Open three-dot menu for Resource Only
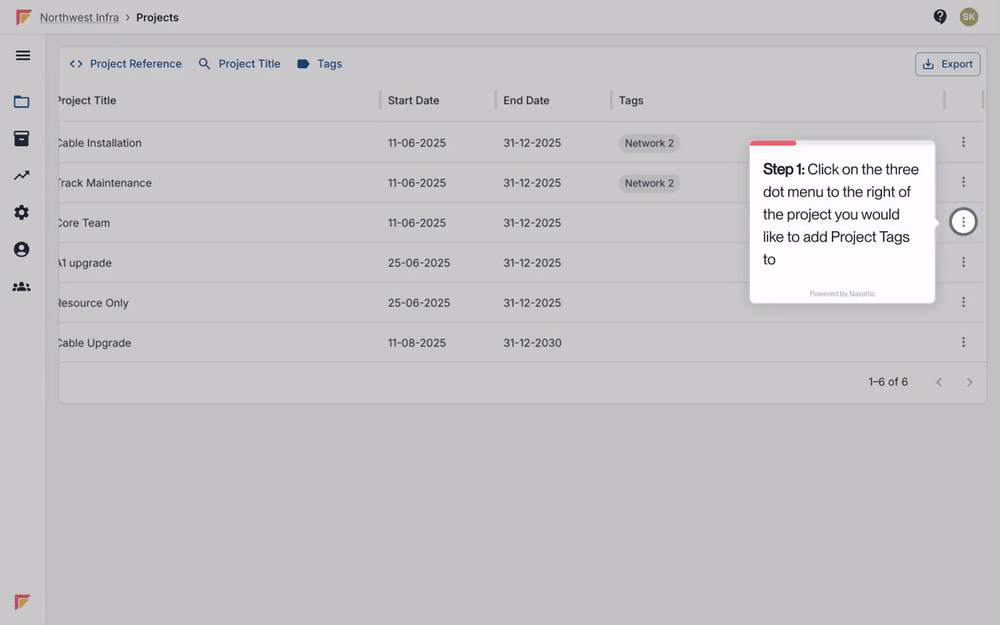Screen dimensions: 1000x625 point(963,302)
